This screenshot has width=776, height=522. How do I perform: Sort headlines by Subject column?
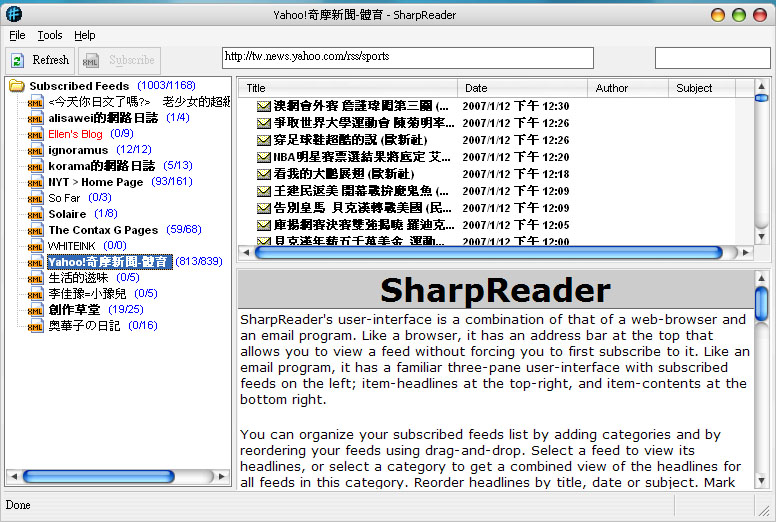(x=702, y=88)
